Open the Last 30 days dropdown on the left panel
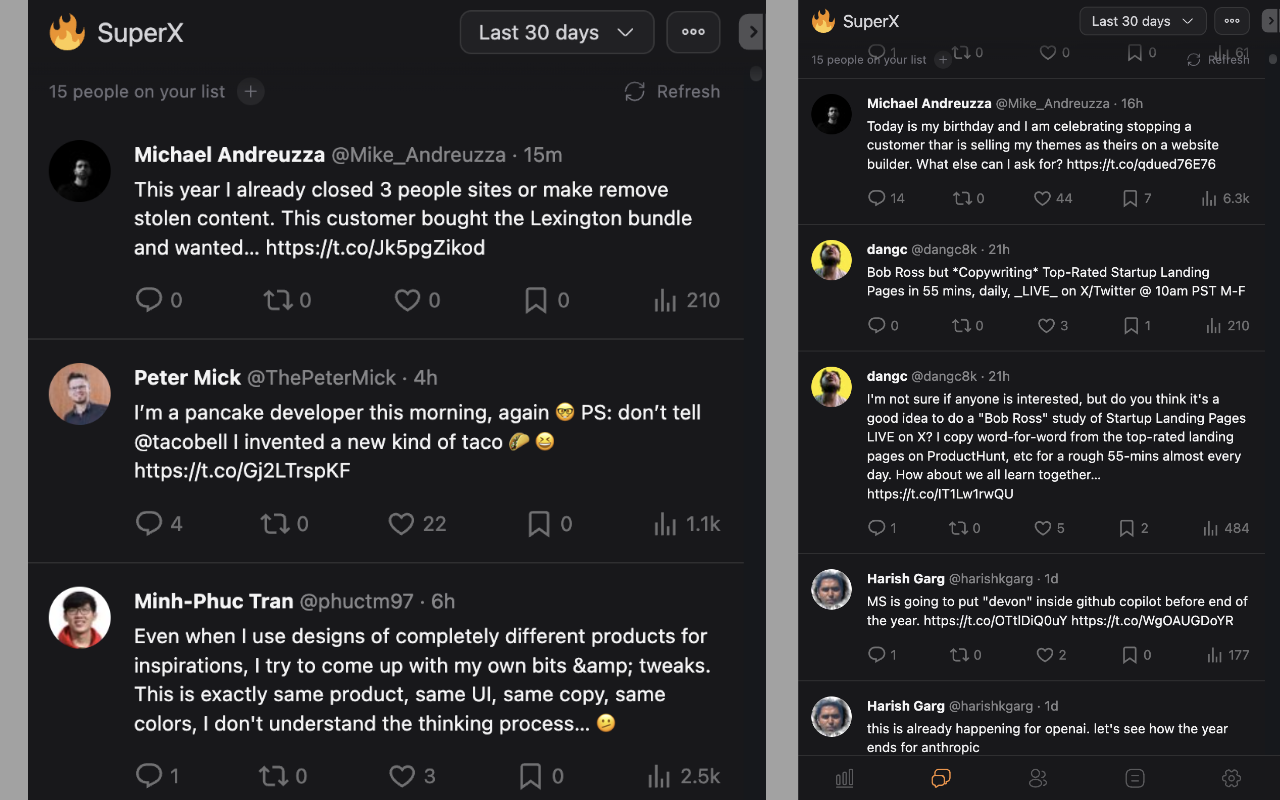Image resolution: width=1280 pixels, height=800 pixels. pos(556,32)
